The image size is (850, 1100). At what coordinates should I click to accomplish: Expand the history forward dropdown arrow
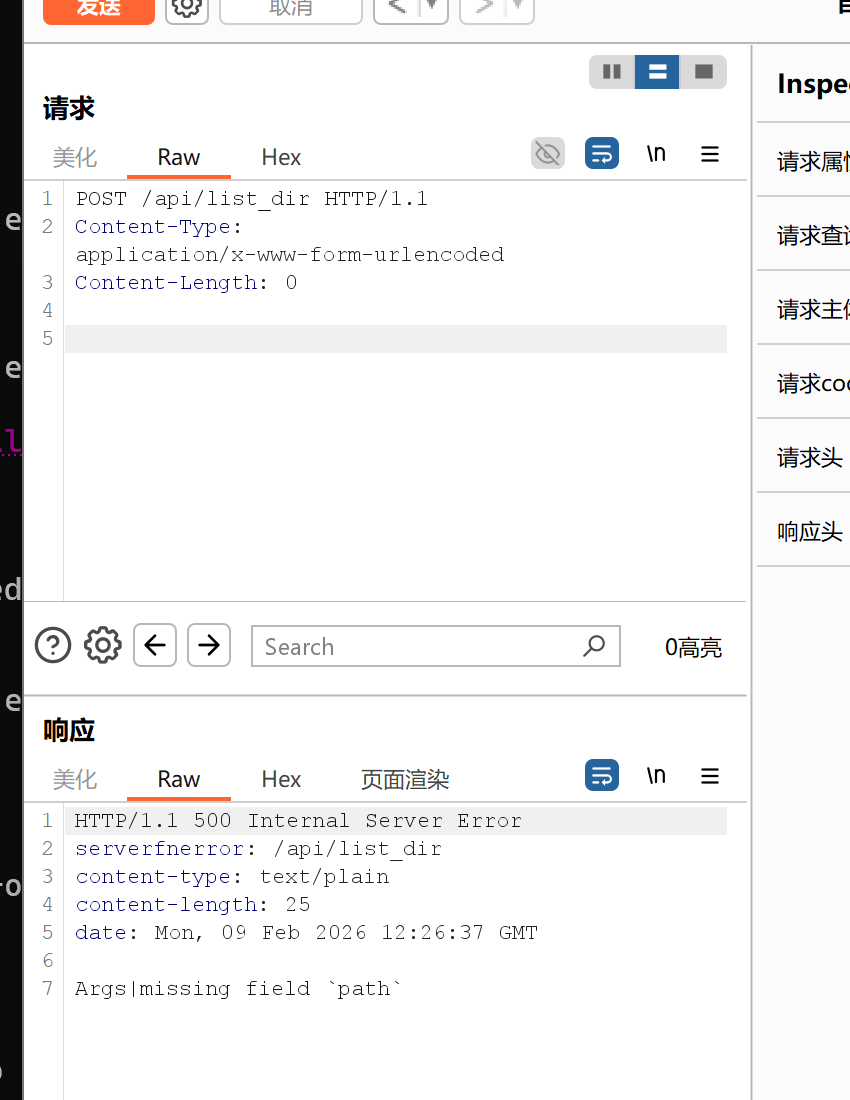coord(519,8)
